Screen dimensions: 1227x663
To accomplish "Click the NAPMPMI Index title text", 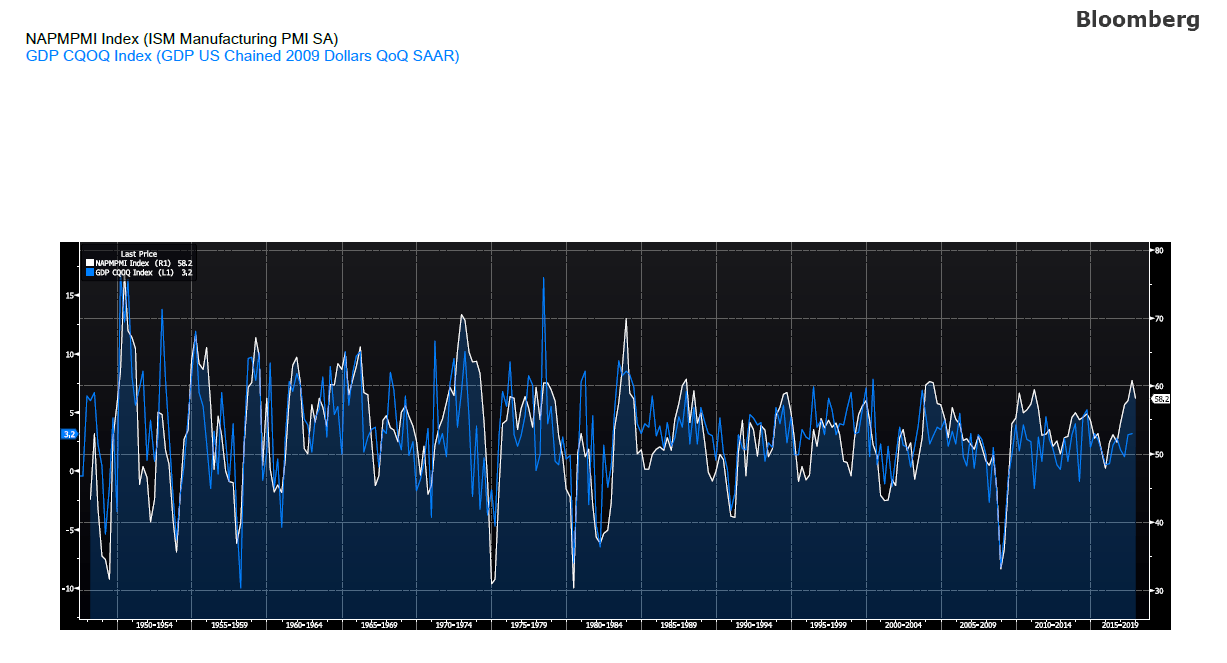I will click(182, 39).
